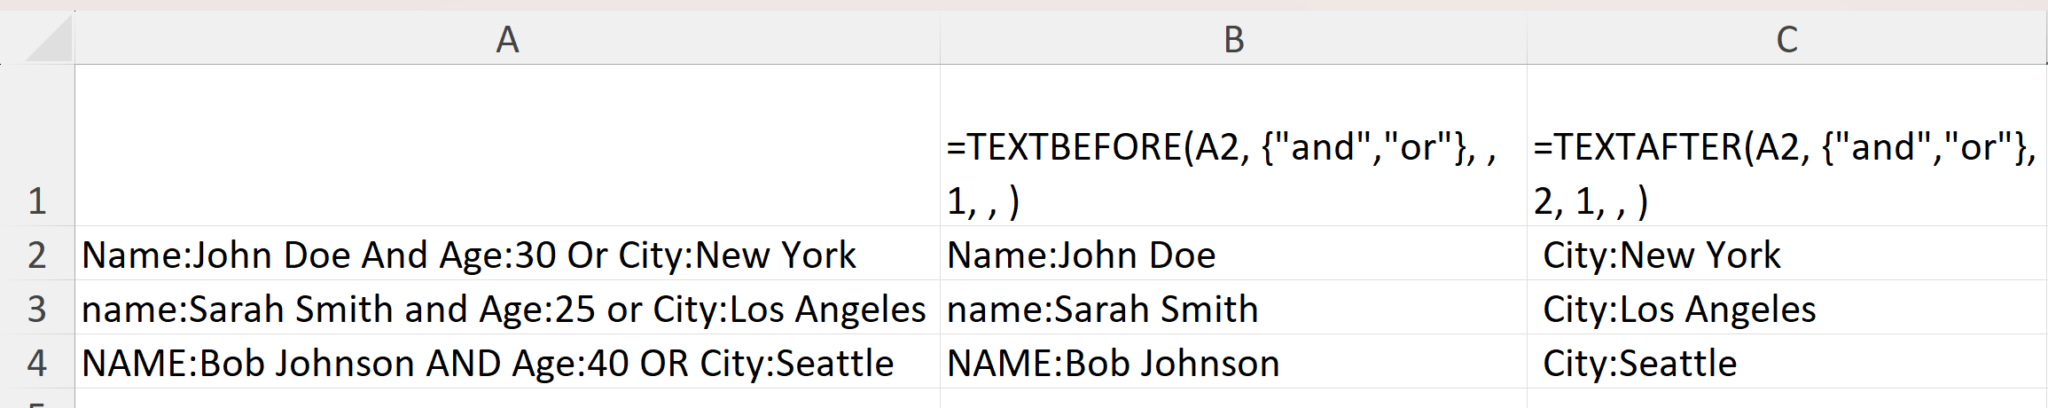The height and width of the screenshot is (408, 2048).
Task: Select column A header
Action: (507, 40)
